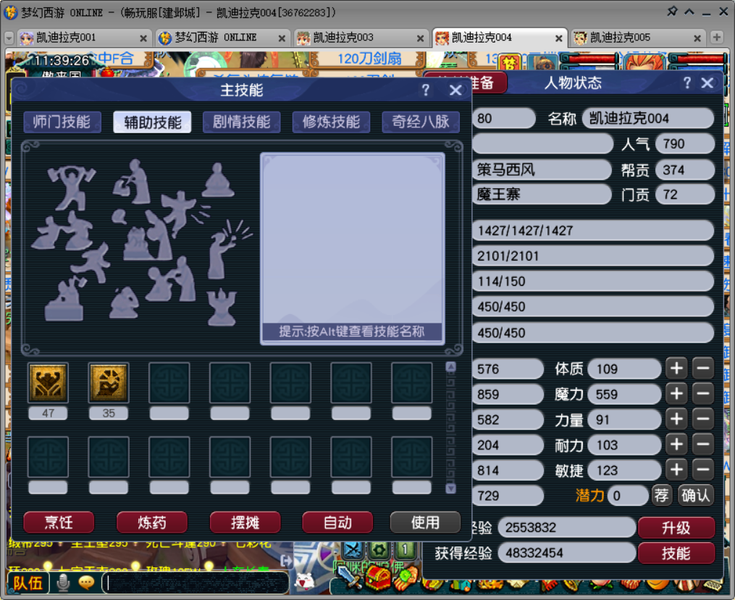Screen dimensions: 735x600
Task: Close the 凯迪拉克001 tab
Action: [x=143, y=38]
